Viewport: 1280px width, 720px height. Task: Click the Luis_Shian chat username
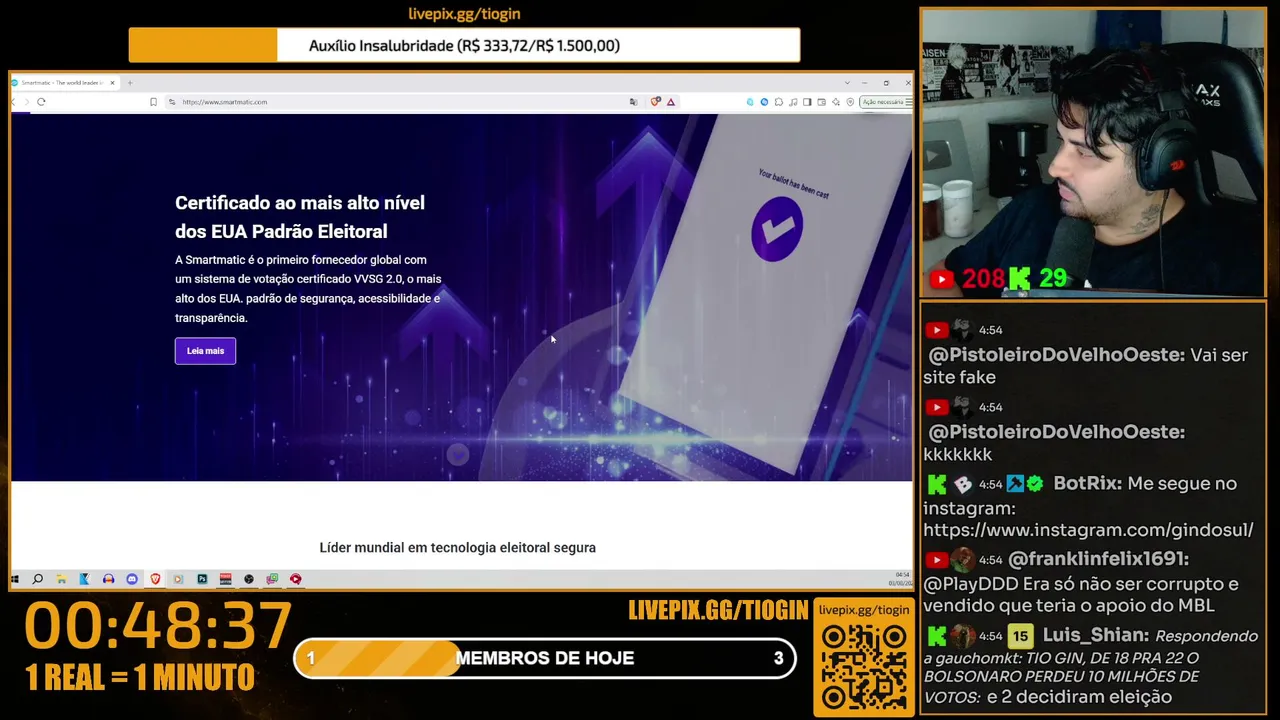pos(1095,636)
